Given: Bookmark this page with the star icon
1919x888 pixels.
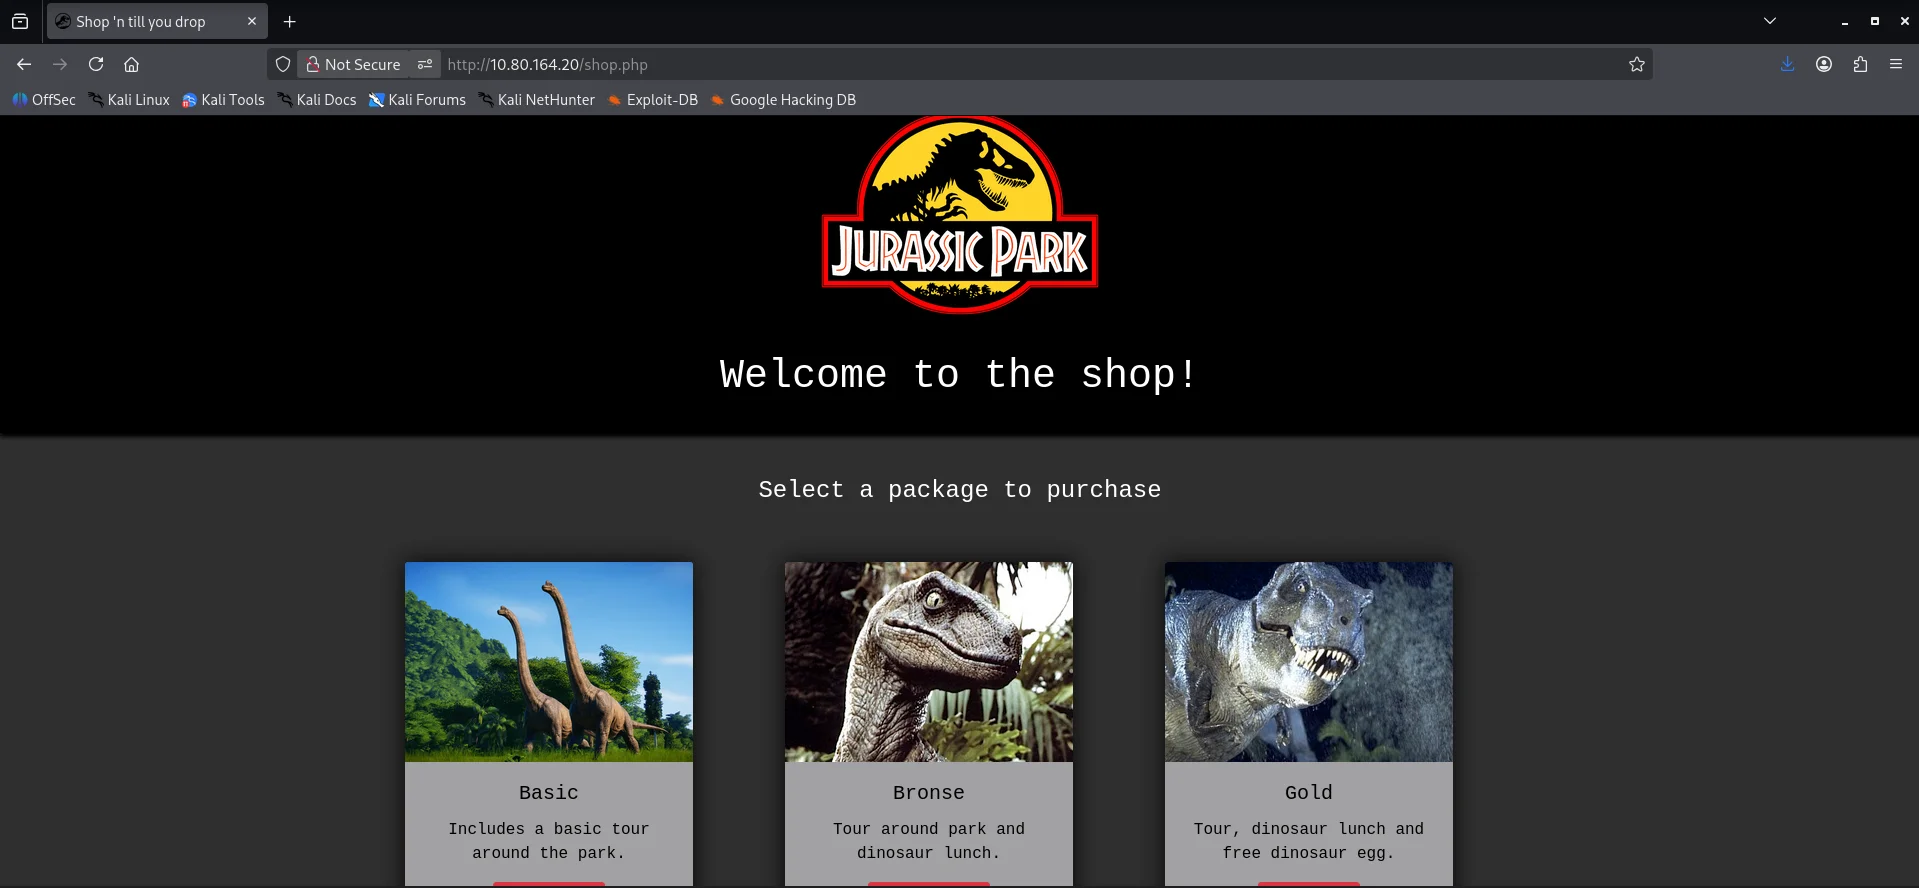Looking at the screenshot, I should (1636, 64).
